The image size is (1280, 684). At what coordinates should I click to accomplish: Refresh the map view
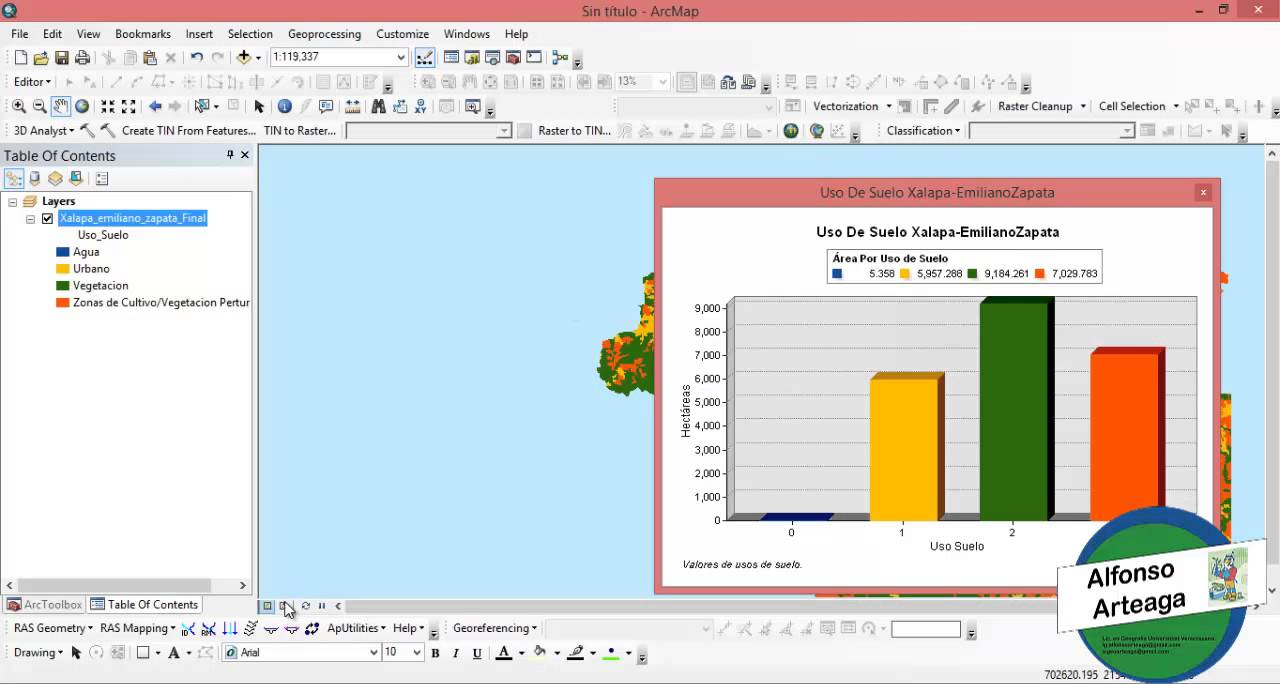pyautogui.click(x=306, y=606)
